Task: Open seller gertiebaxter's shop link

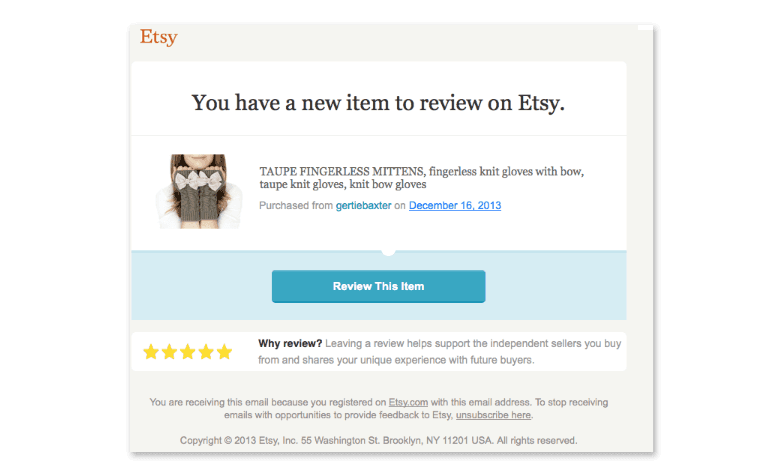Action: [x=364, y=206]
